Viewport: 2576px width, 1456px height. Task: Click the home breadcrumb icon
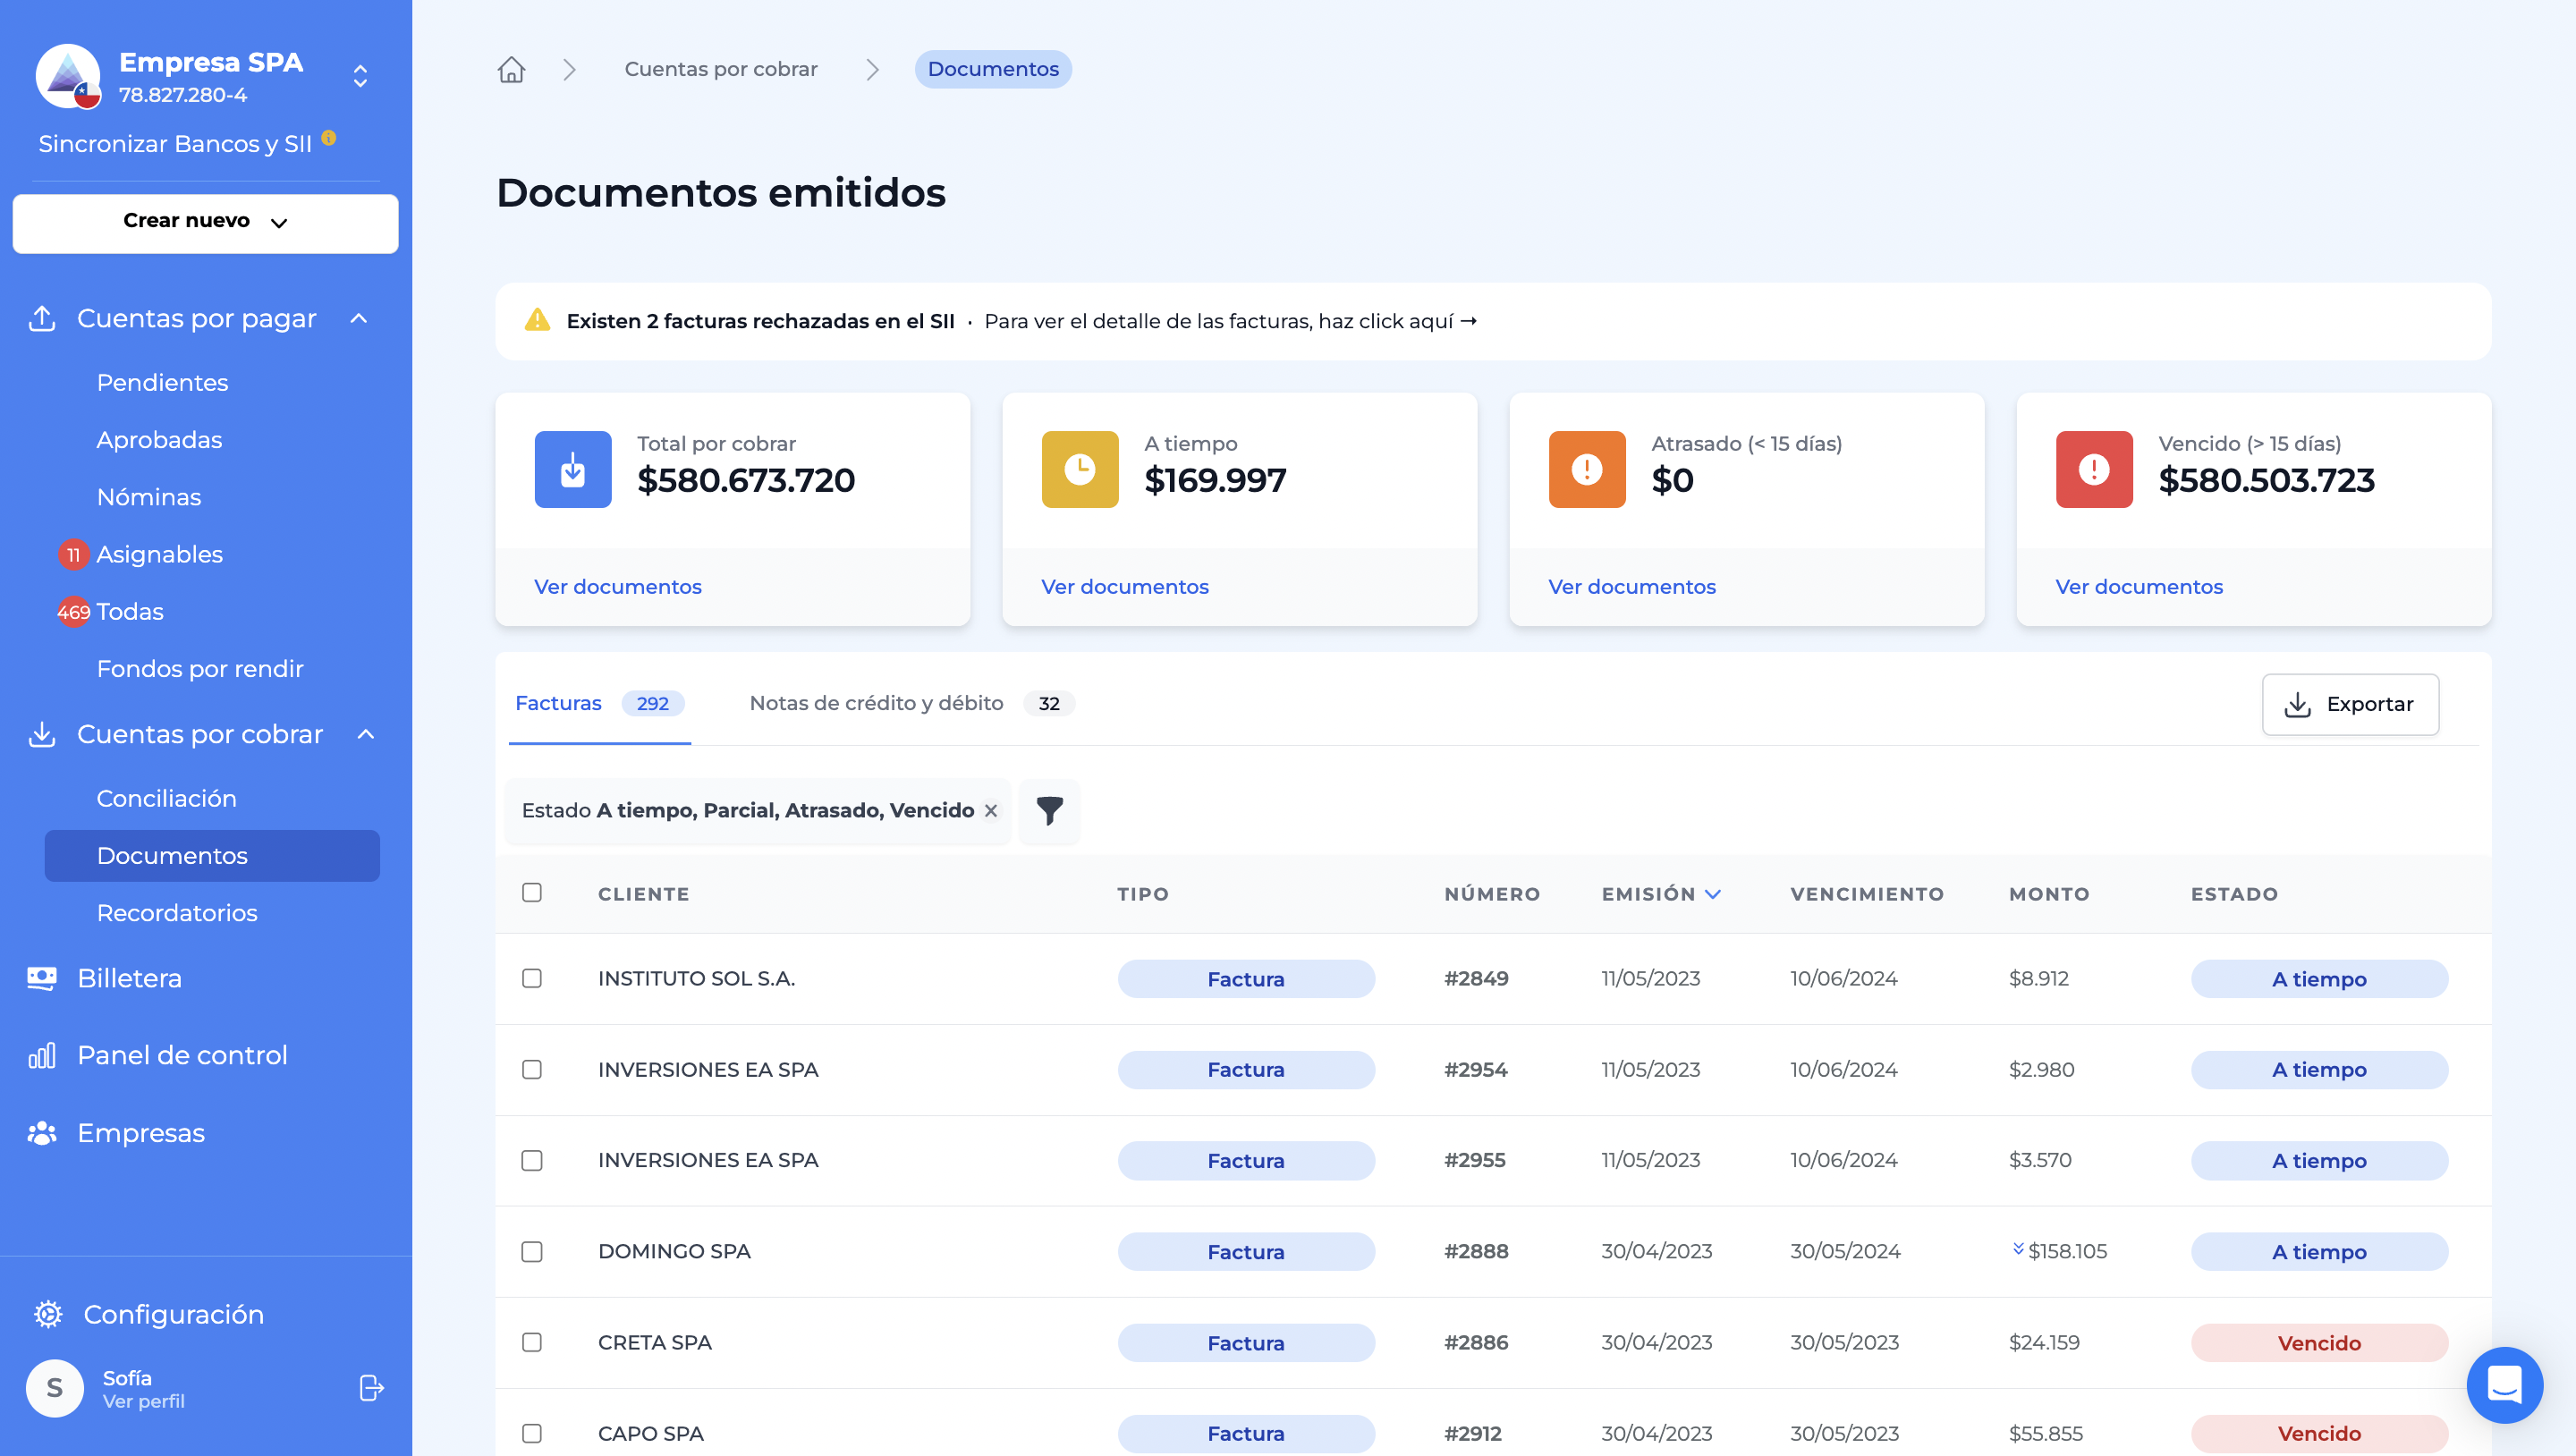tap(511, 69)
